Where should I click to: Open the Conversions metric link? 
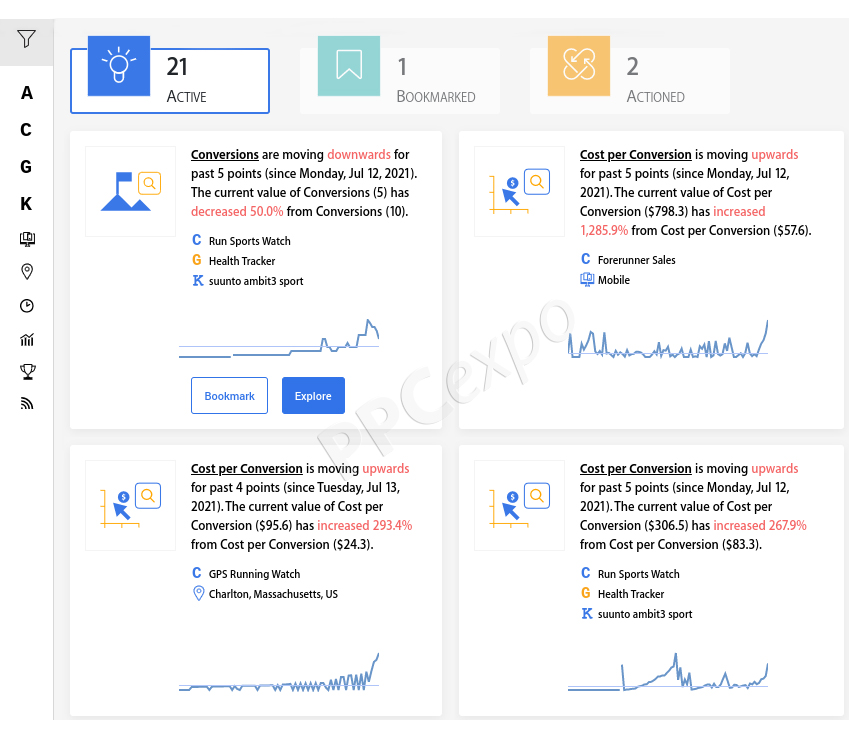pos(225,155)
